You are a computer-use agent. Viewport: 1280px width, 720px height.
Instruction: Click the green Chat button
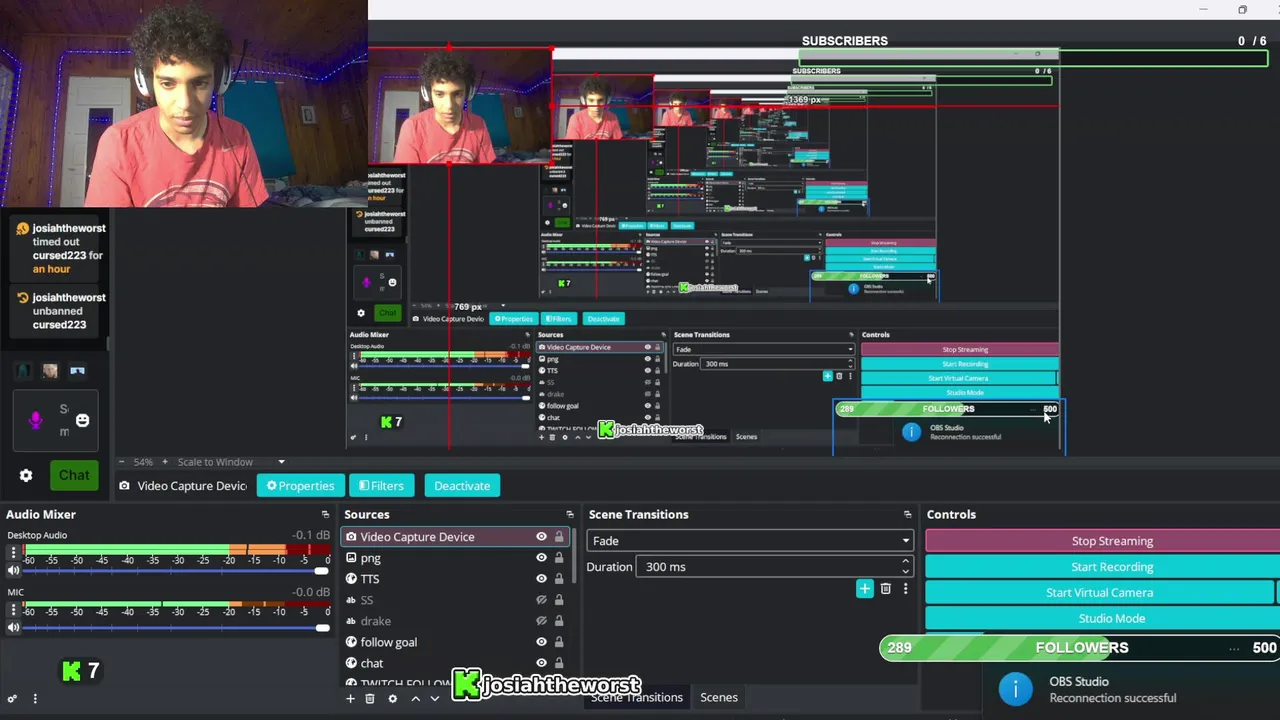74,476
